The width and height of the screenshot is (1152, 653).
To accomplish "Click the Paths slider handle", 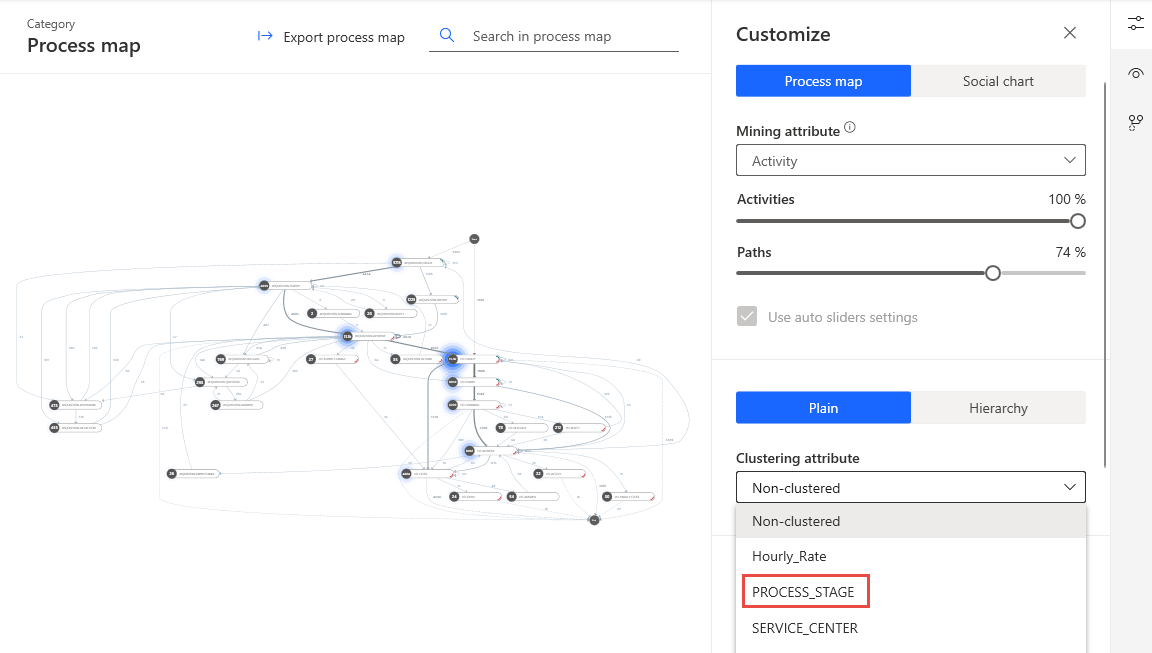I will [x=993, y=273].
